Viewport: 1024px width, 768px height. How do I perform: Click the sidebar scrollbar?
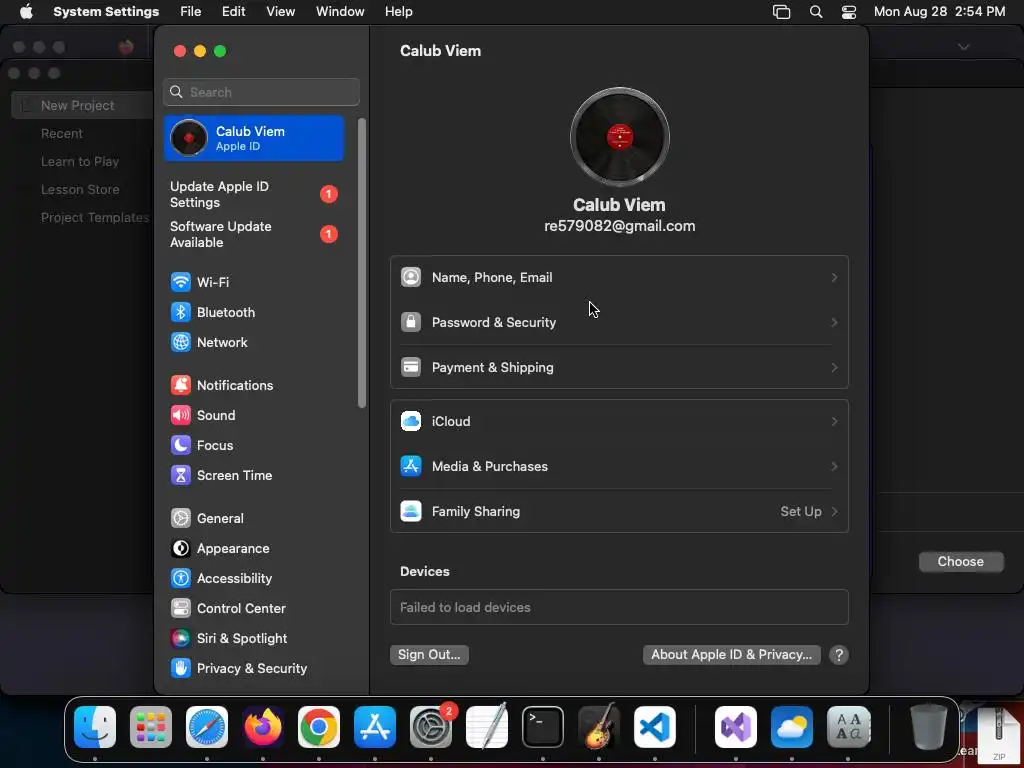[362, 263]
